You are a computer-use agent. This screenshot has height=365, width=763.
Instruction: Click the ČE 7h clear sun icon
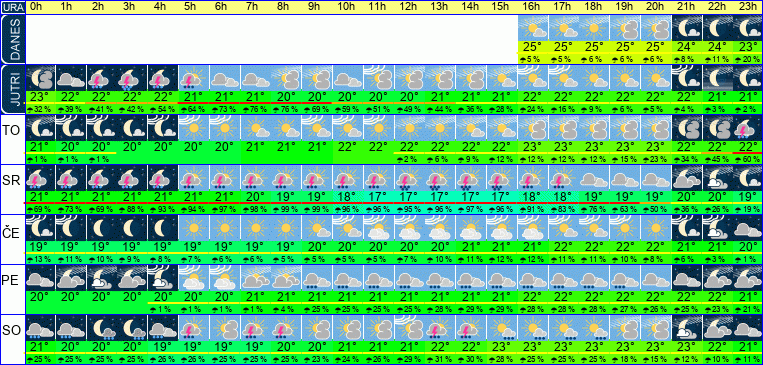(x=255, y=228)
